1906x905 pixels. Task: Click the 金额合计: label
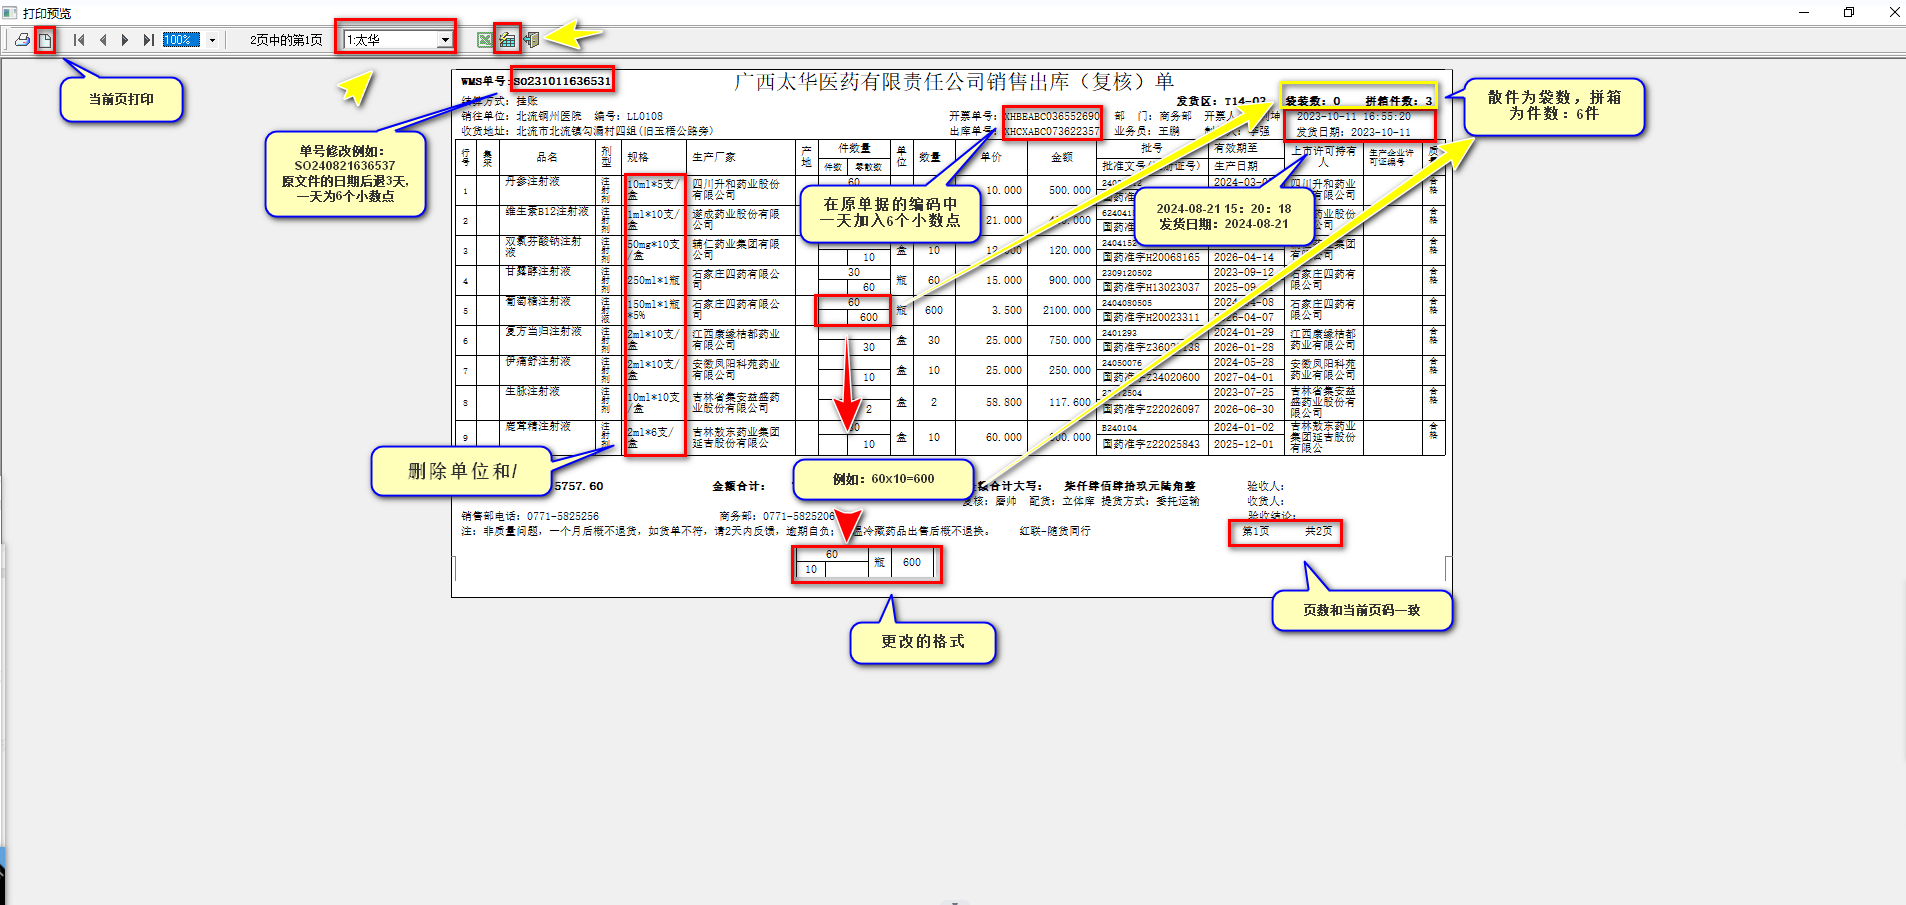[x=738, y=487]
